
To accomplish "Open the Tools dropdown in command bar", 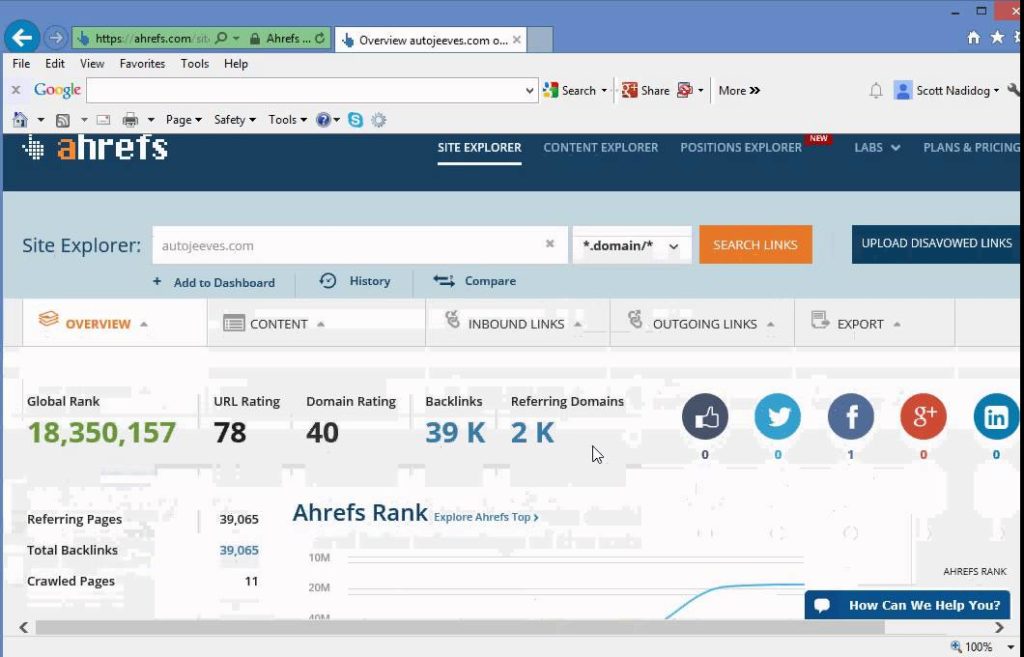I will (x=287, y=120).
